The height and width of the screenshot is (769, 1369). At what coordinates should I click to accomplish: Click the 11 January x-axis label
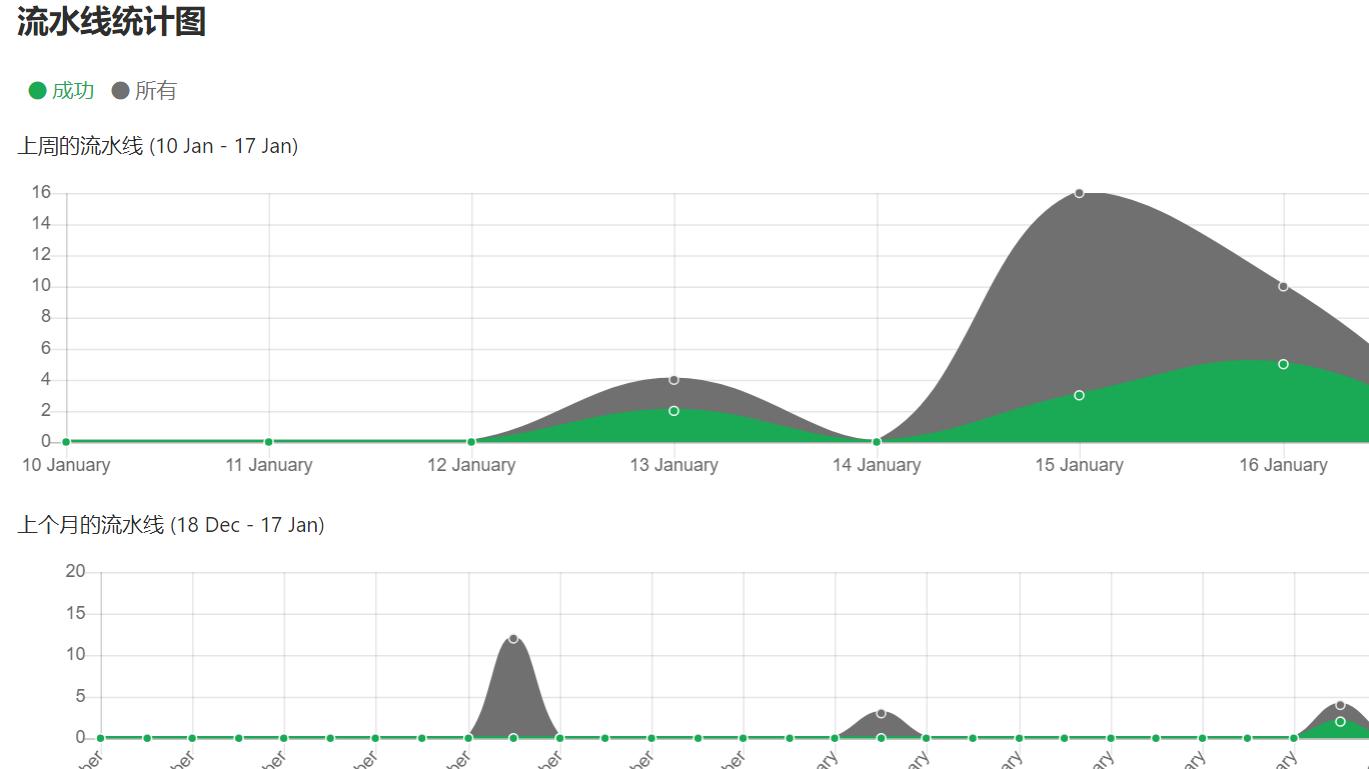[269, 465]
